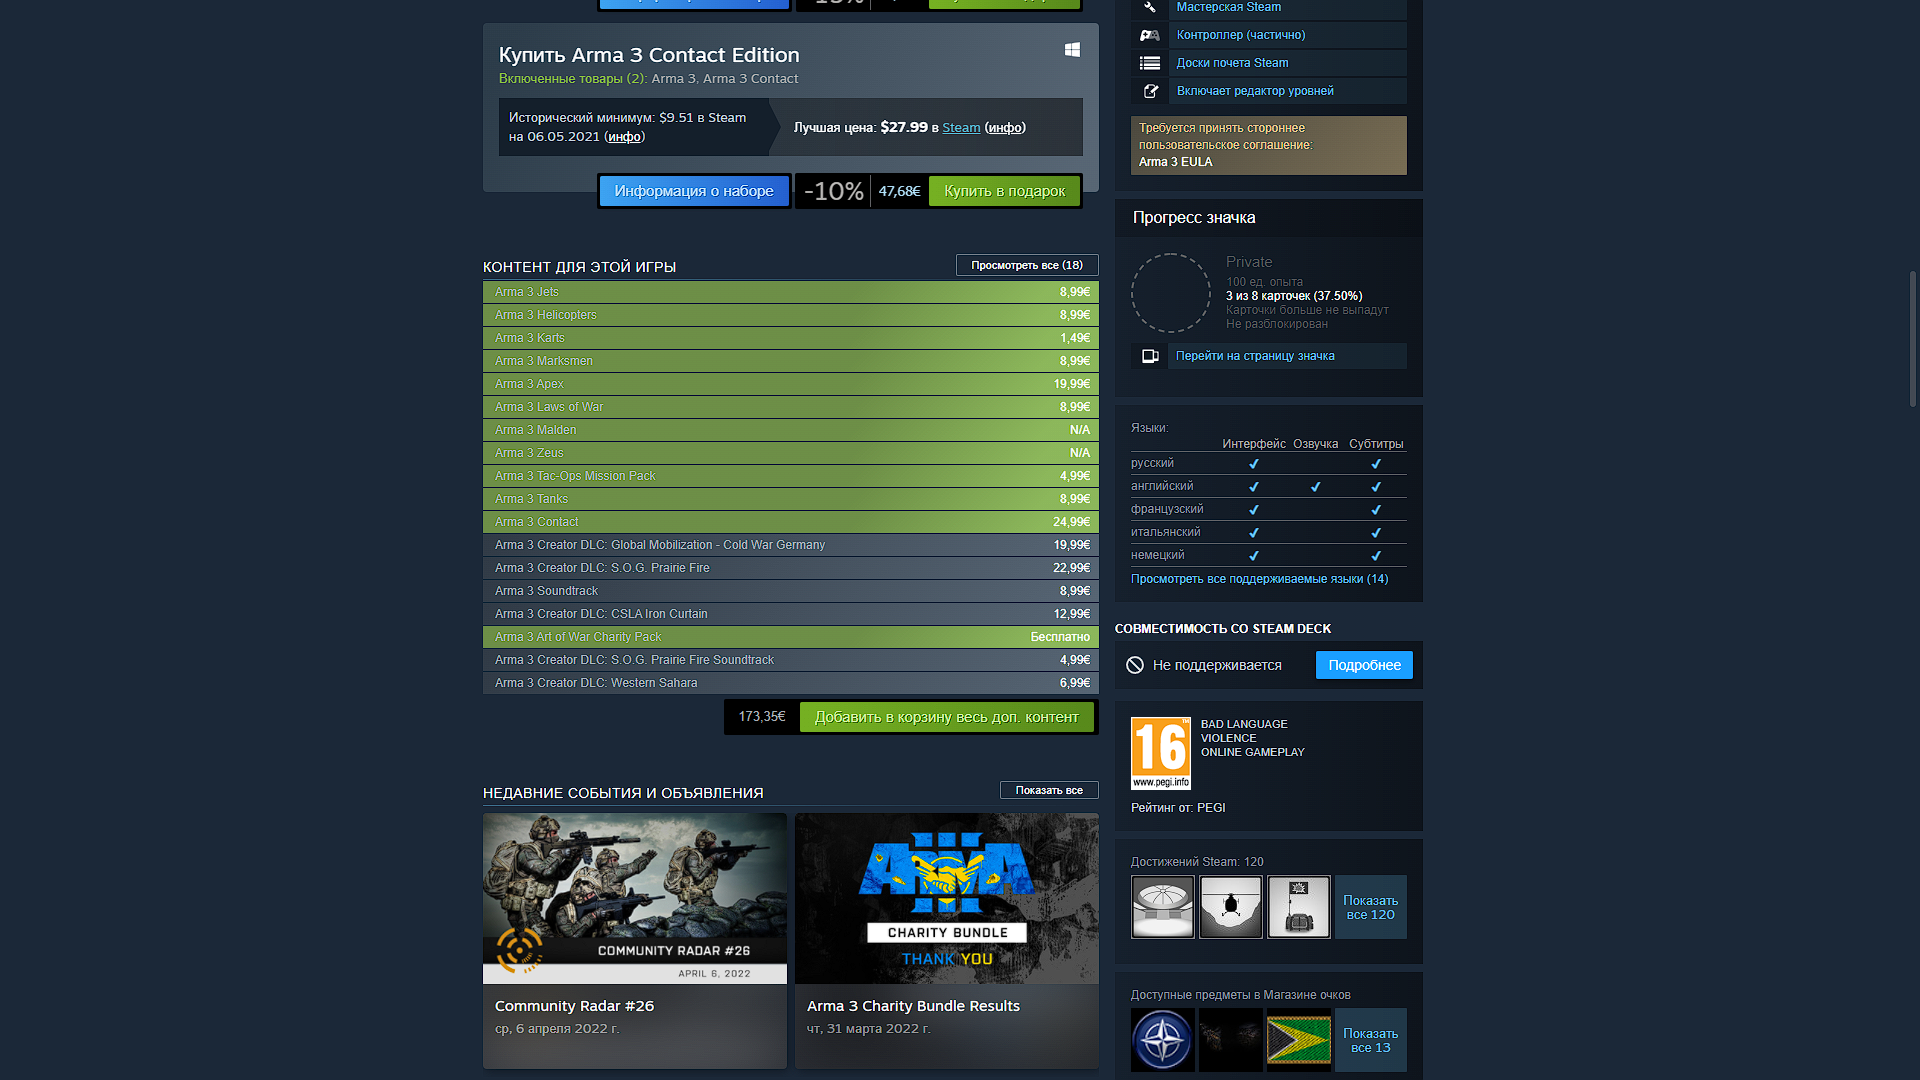View all 14 supported languages

point(1259,579)
